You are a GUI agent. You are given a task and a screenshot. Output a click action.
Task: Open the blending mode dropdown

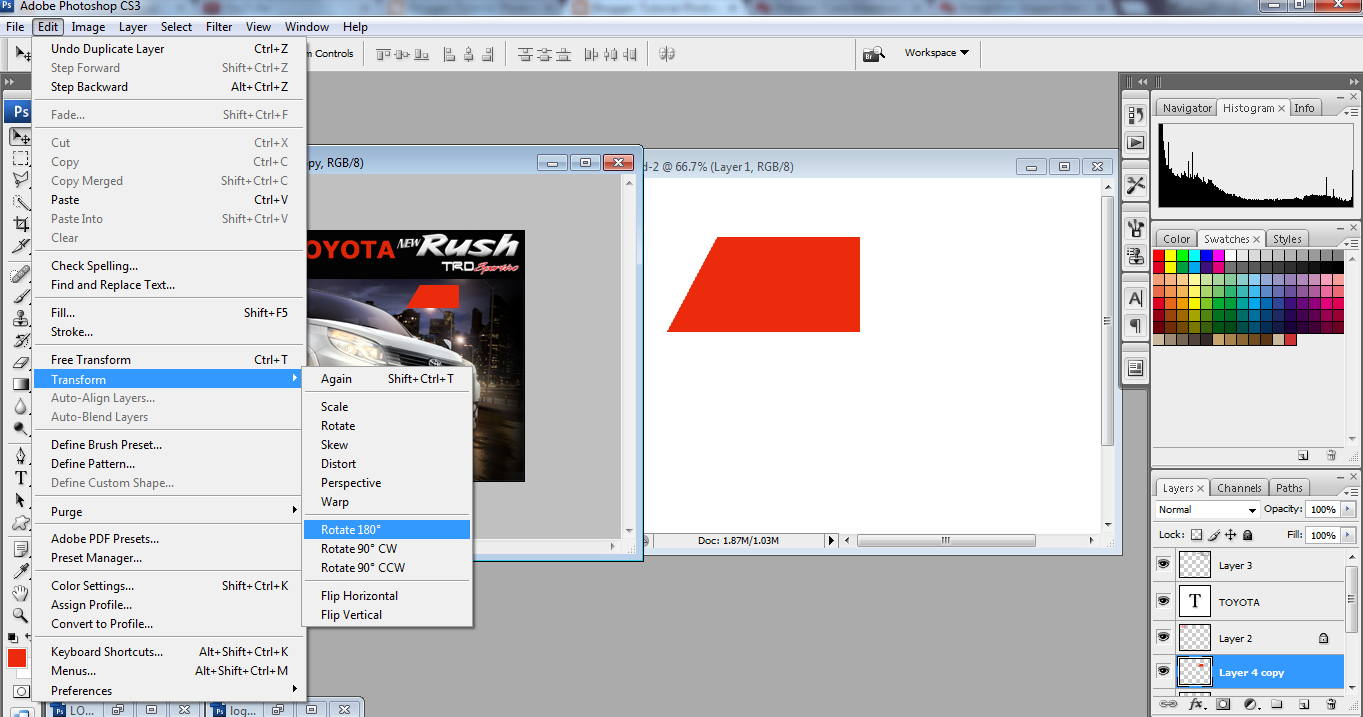click(1206, 510)
